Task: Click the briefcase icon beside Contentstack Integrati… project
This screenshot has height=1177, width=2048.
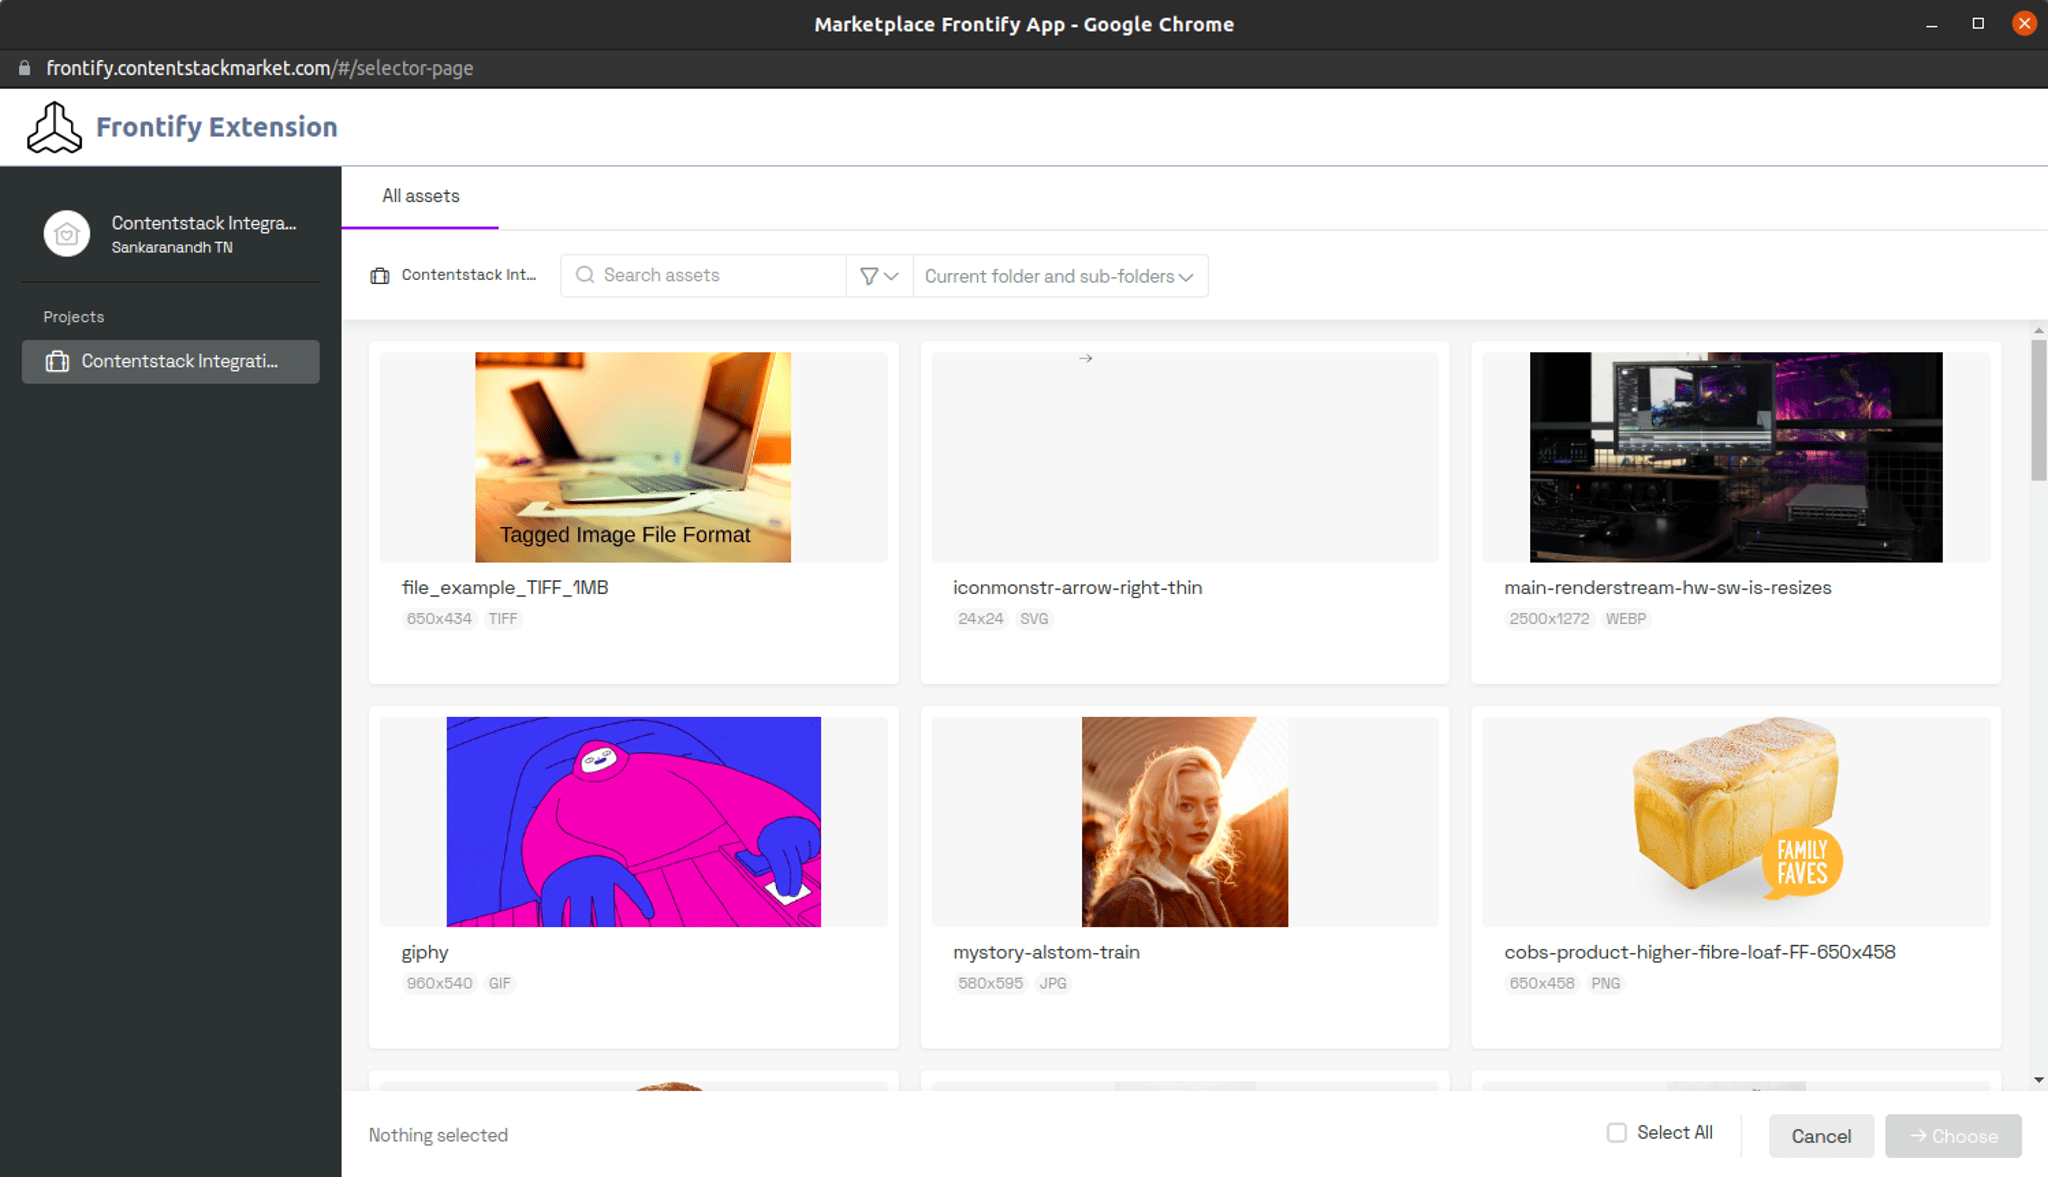Action: 57,361
